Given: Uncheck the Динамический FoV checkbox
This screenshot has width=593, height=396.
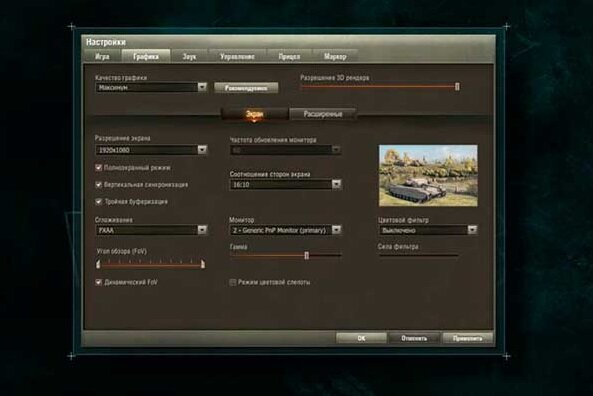Looking at the screenshot, I should pos(99,282).
